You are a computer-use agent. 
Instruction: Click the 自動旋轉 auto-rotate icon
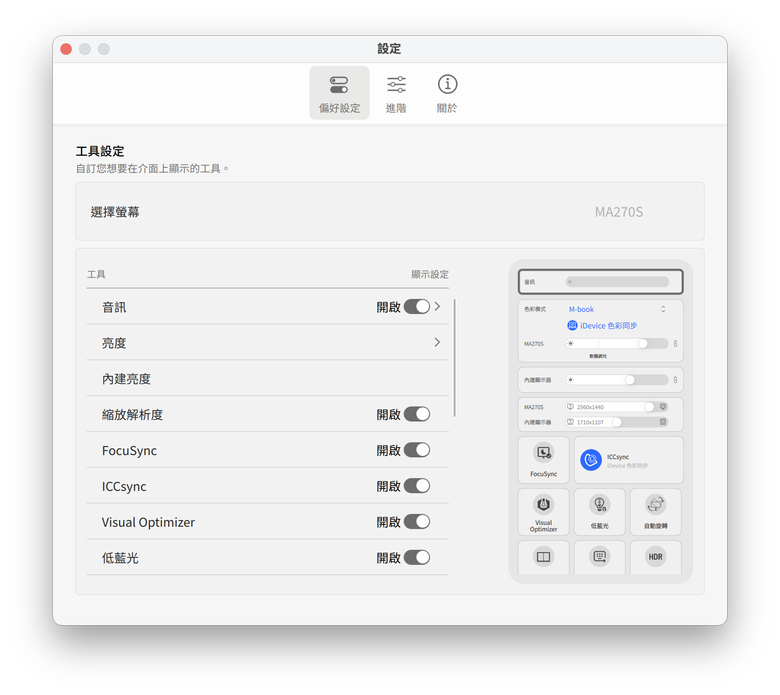click(x=656, y=504)
